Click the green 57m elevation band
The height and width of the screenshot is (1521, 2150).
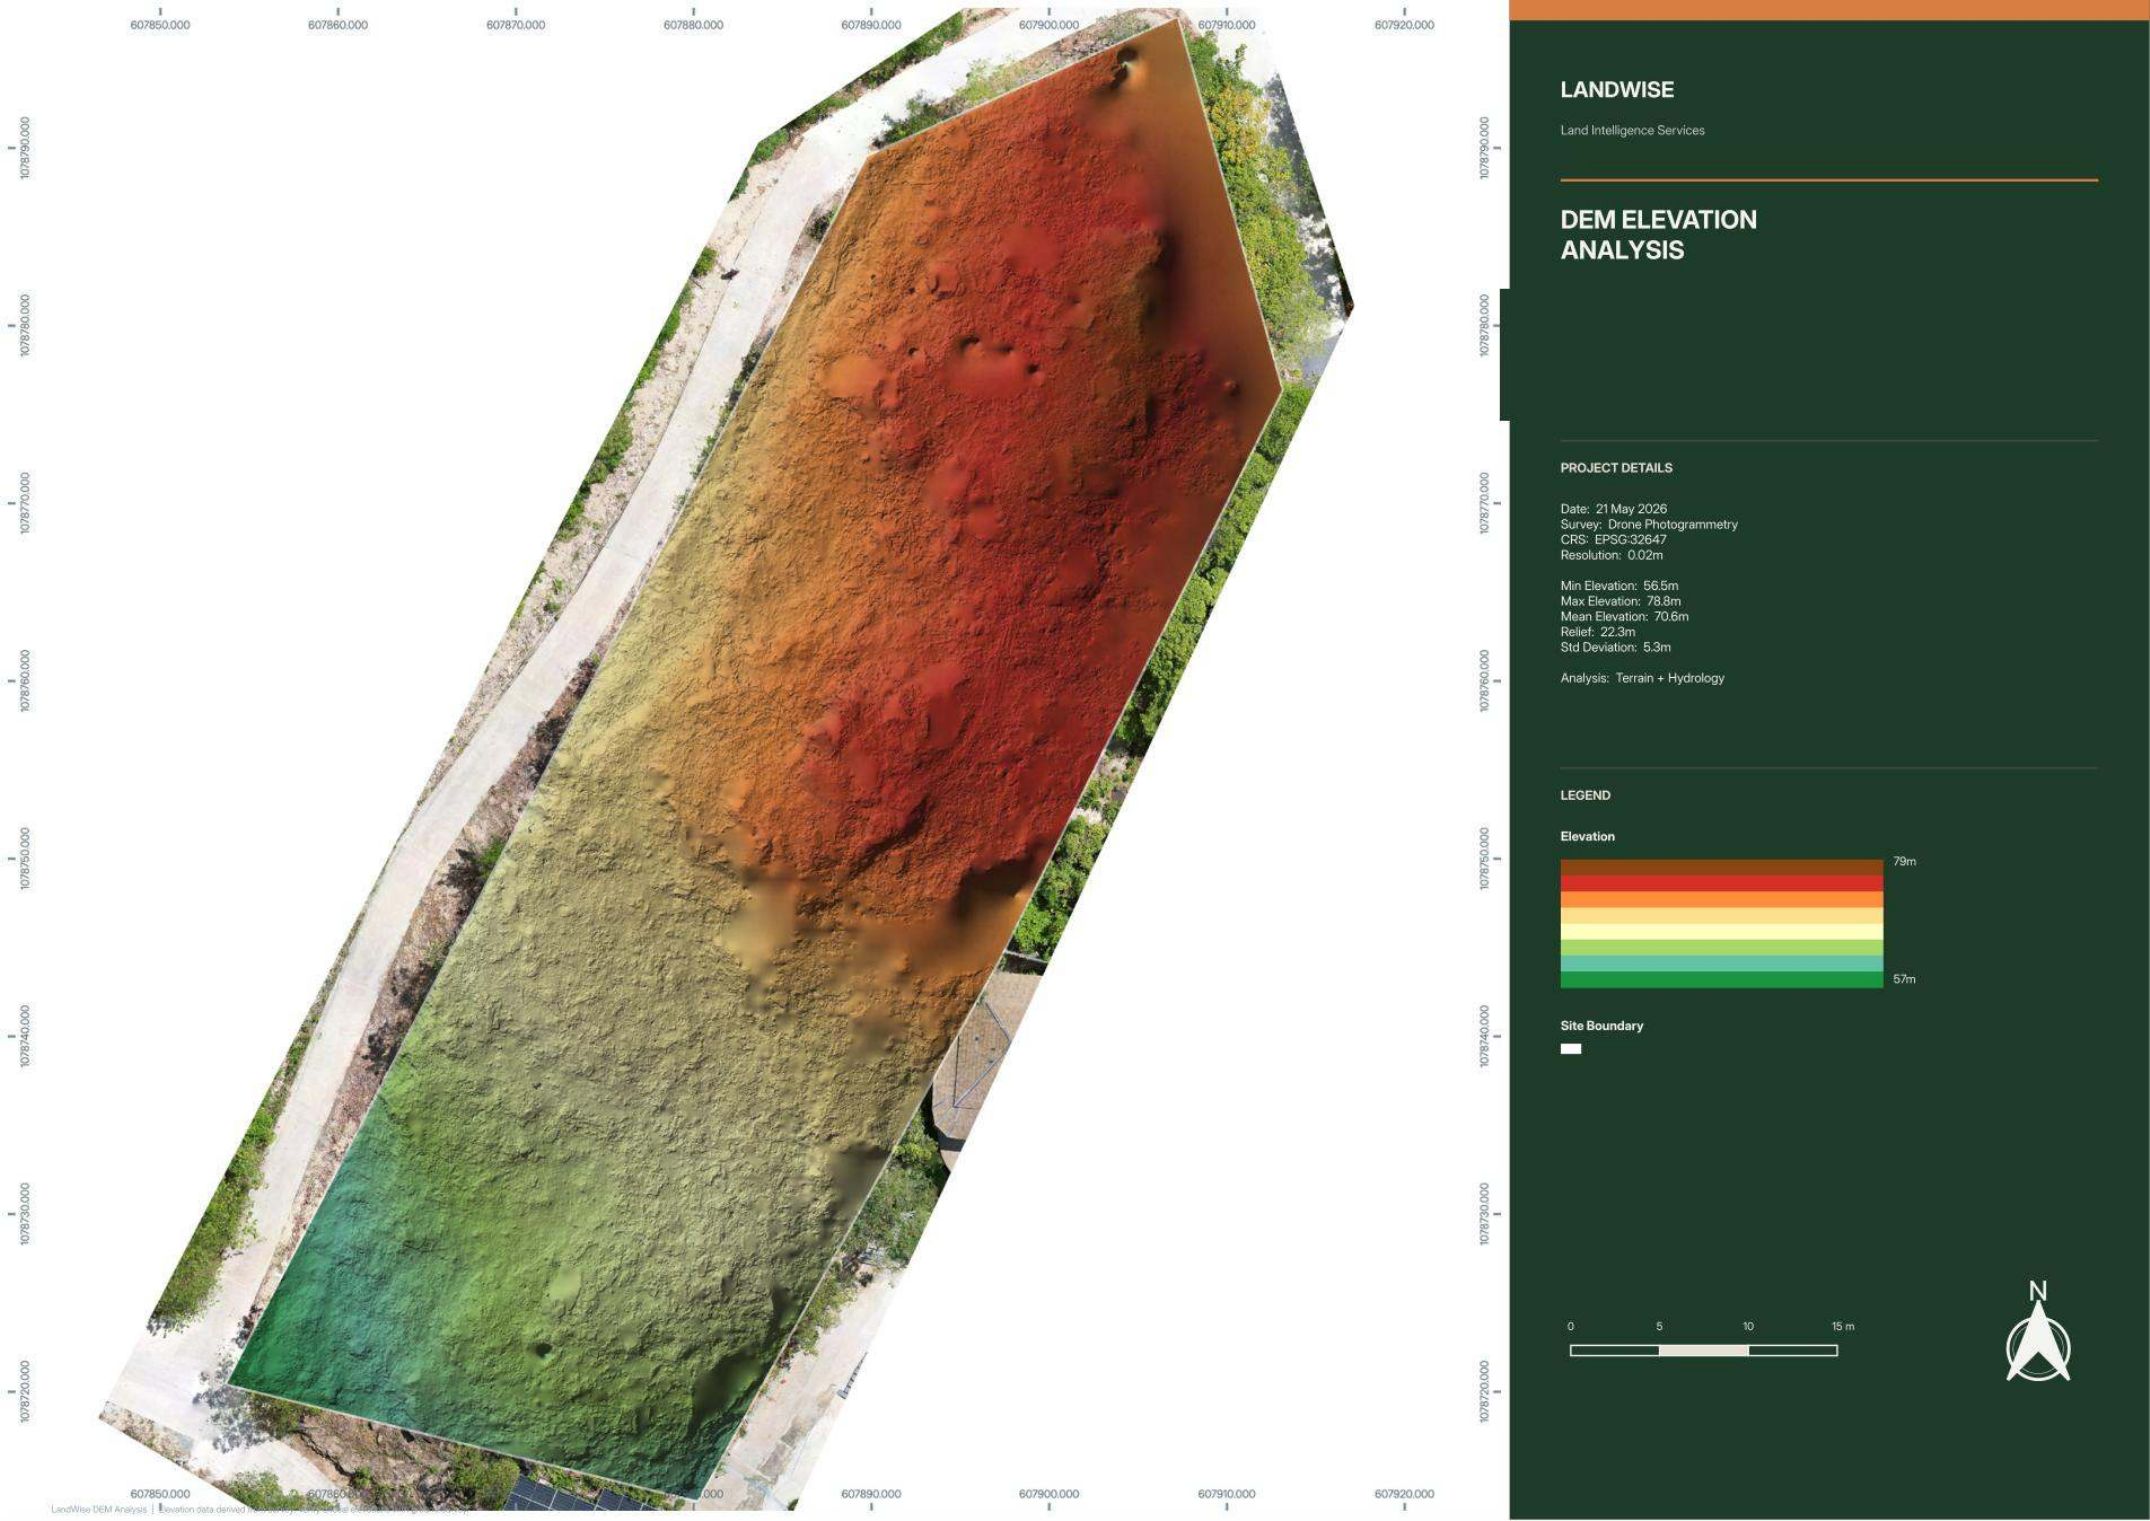pos(1721,980)
